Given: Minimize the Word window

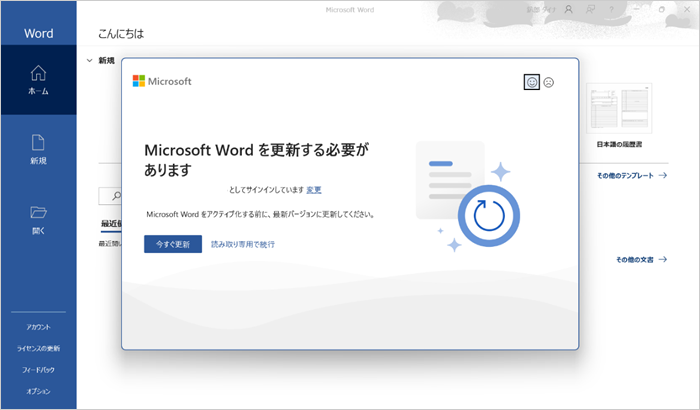Looking at the screenshot, I should (637, 9).
